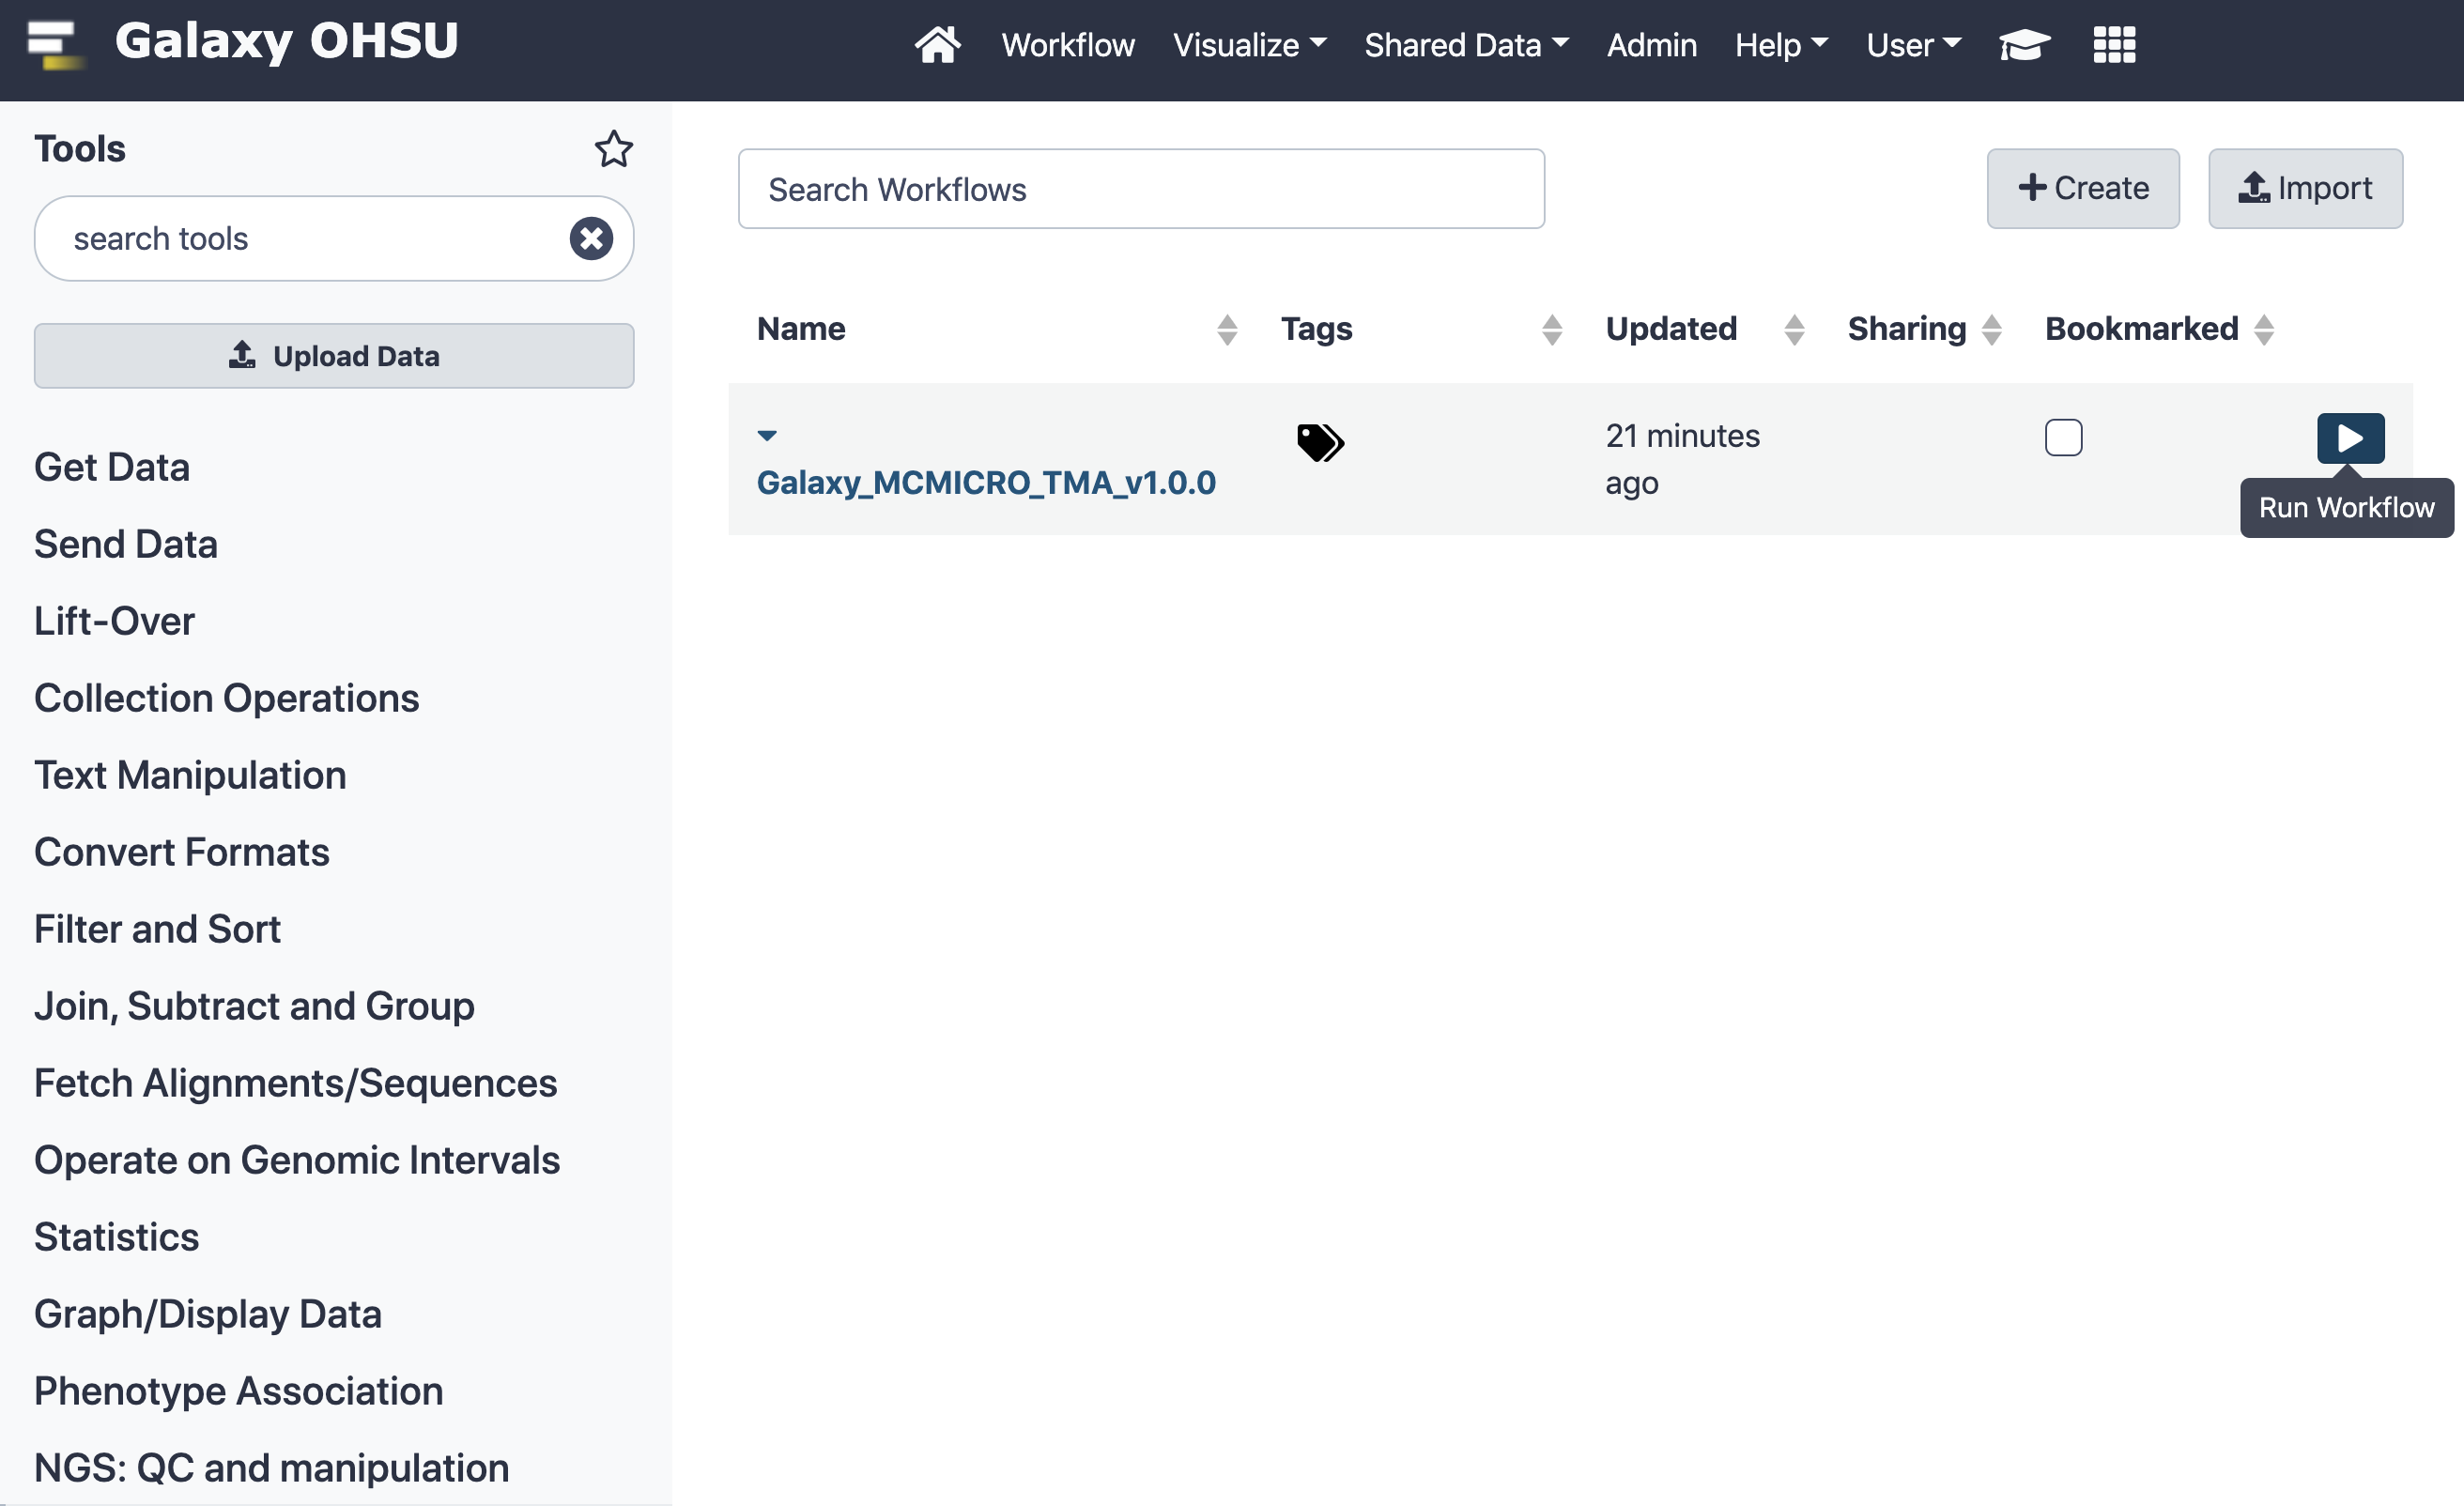Image resolution: width=2464 pixels, height=1506 pixels.
Task: Expand the Lift-Over tool section
Action: pyautogui.click(x=114, y=622)
